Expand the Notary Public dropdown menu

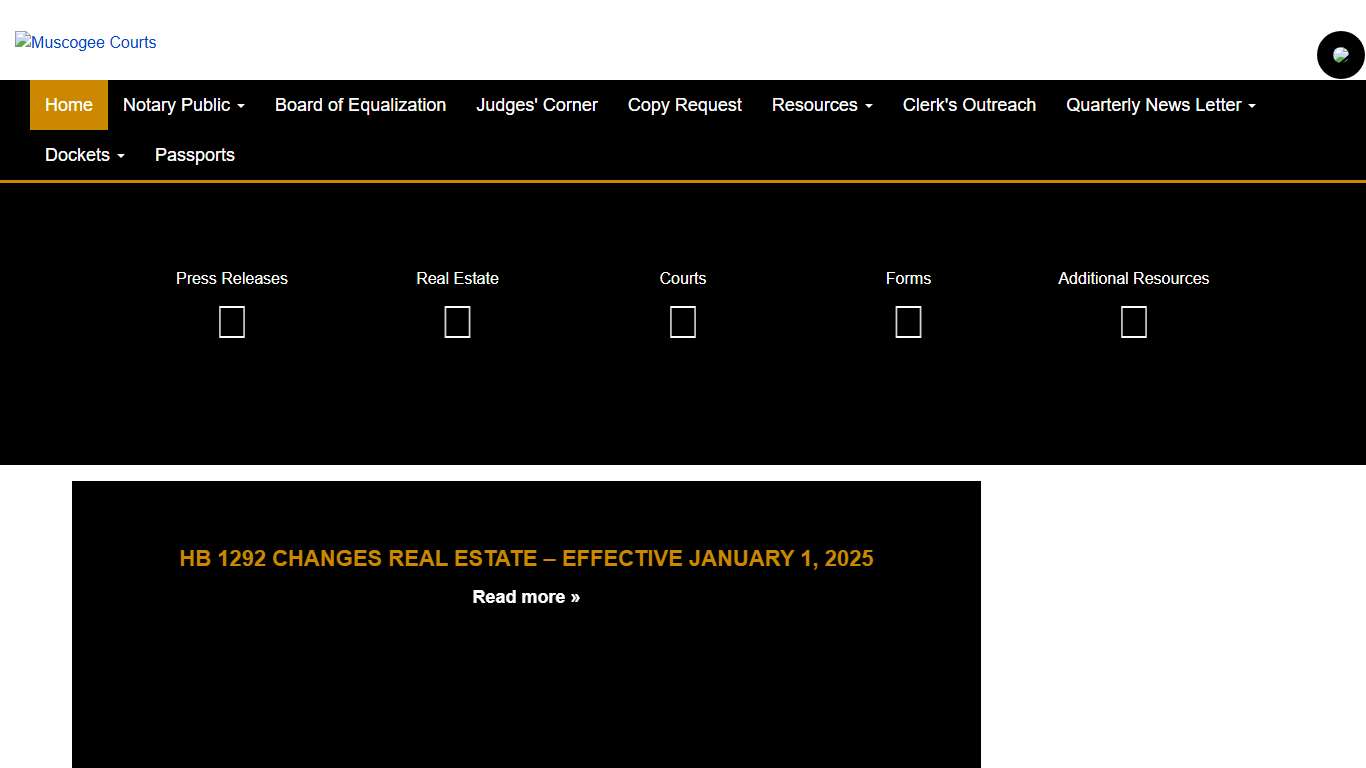click(x=183, y=105)
